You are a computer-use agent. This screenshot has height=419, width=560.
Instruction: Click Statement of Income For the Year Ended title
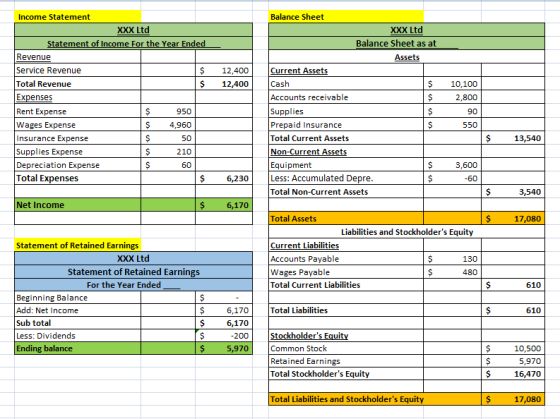[134, 44]
